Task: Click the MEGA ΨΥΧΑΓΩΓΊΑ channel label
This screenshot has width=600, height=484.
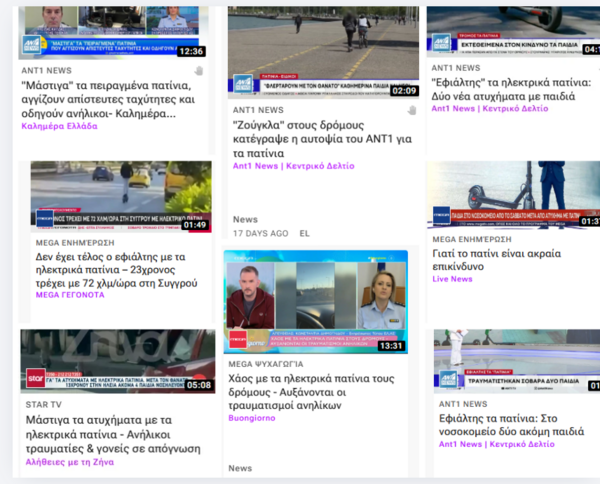Action: click(x=266, y=364)
